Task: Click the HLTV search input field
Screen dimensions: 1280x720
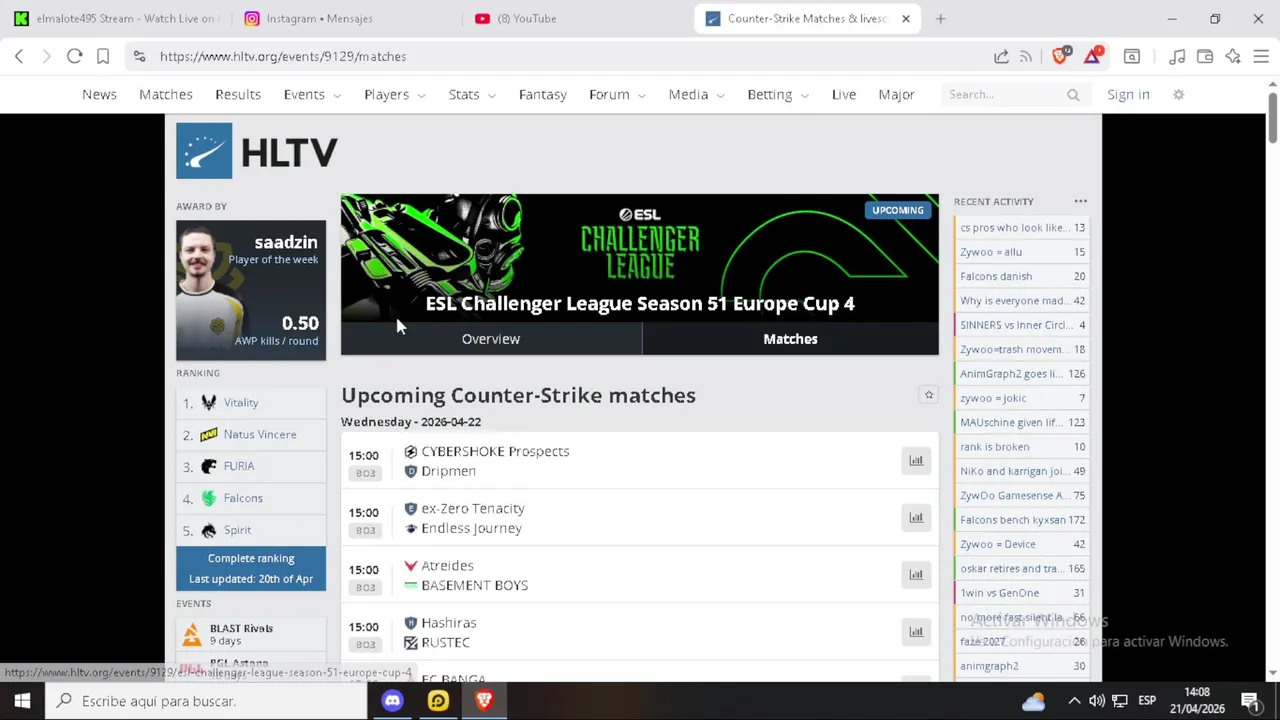Action: pos(1005,94)
